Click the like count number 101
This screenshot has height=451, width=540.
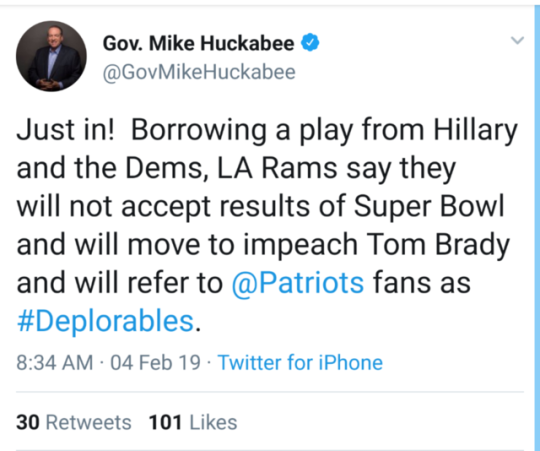pyautogui.click(x=165, y=422)
